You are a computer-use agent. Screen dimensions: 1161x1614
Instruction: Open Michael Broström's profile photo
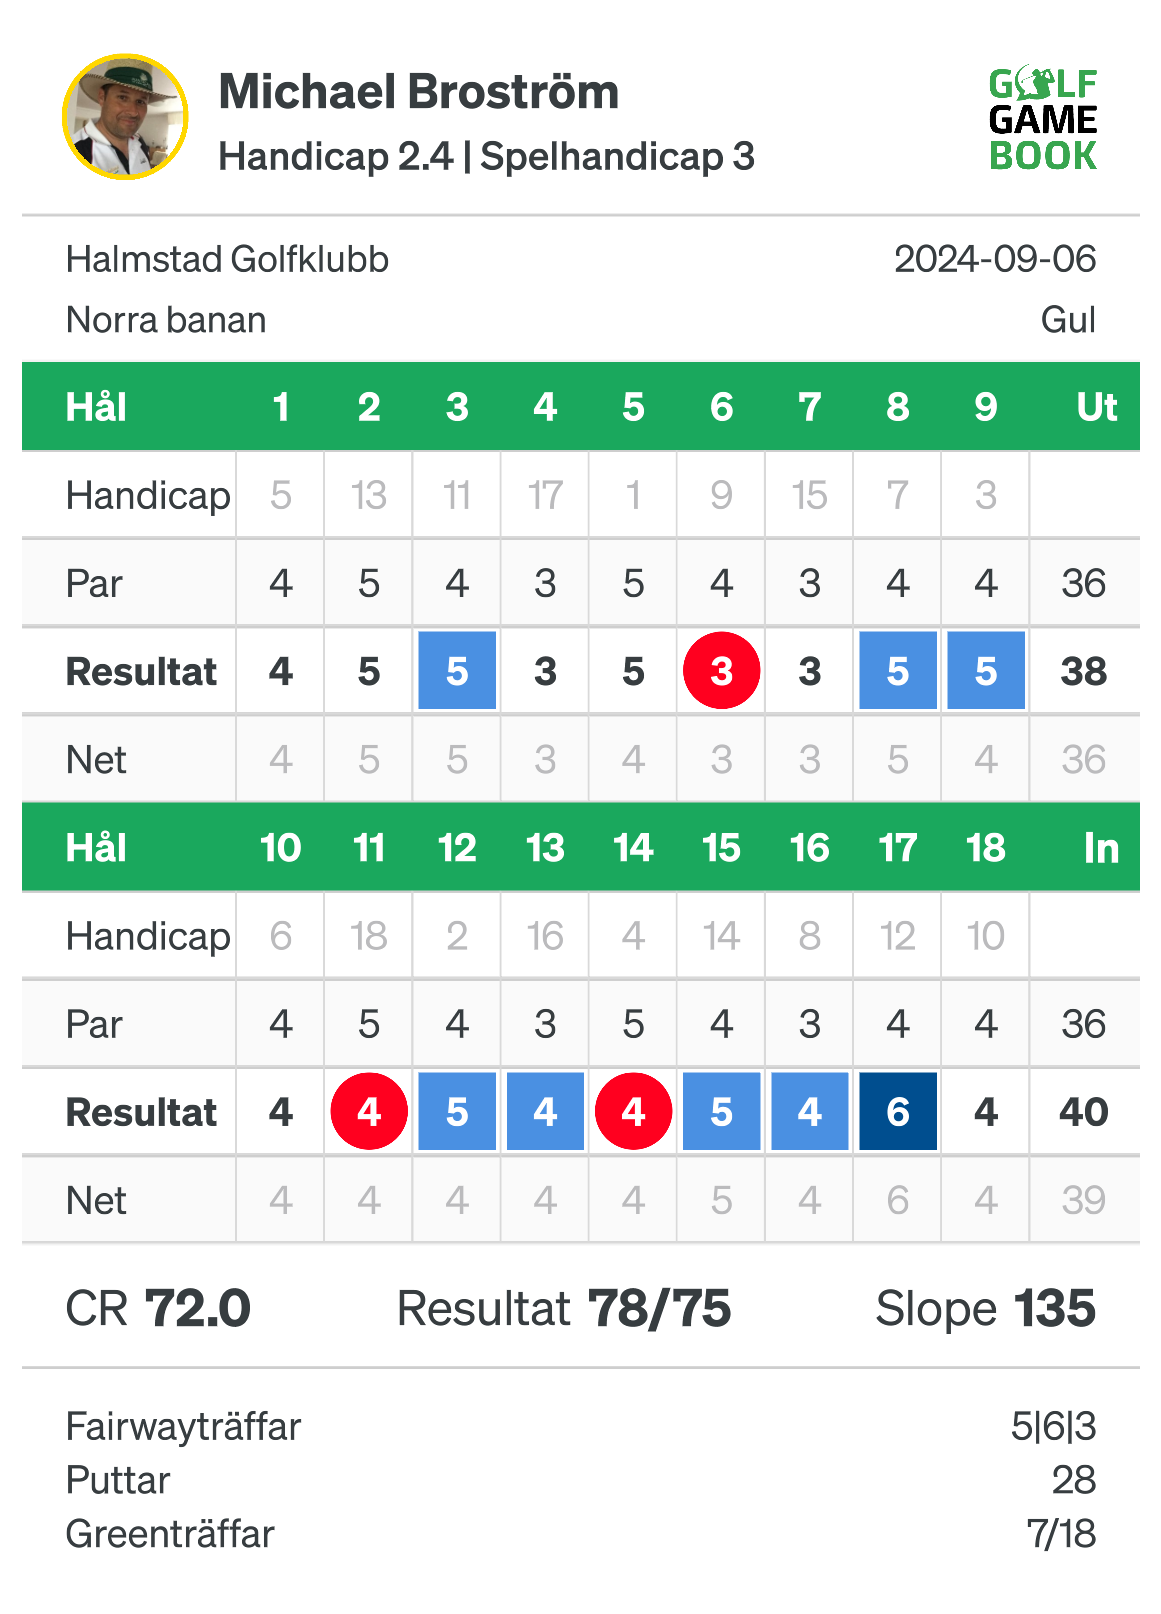click(x=125, y=117)
